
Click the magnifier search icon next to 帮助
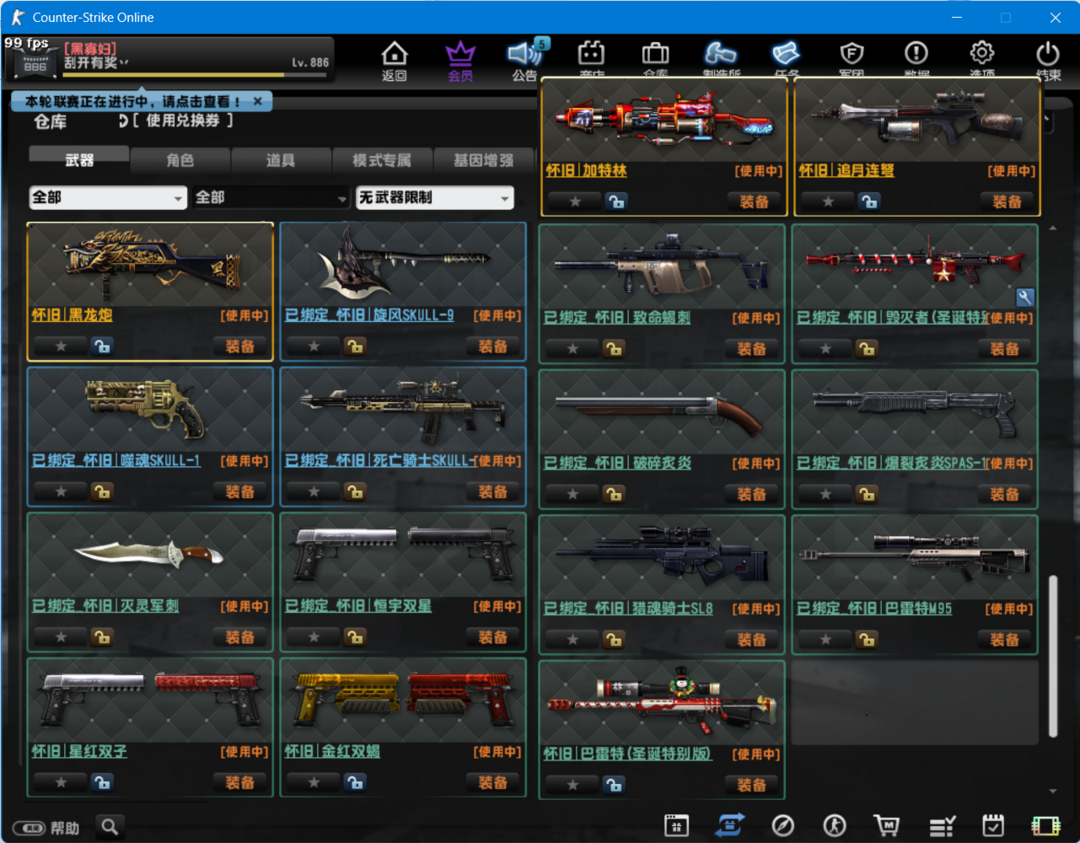[109, 826]
